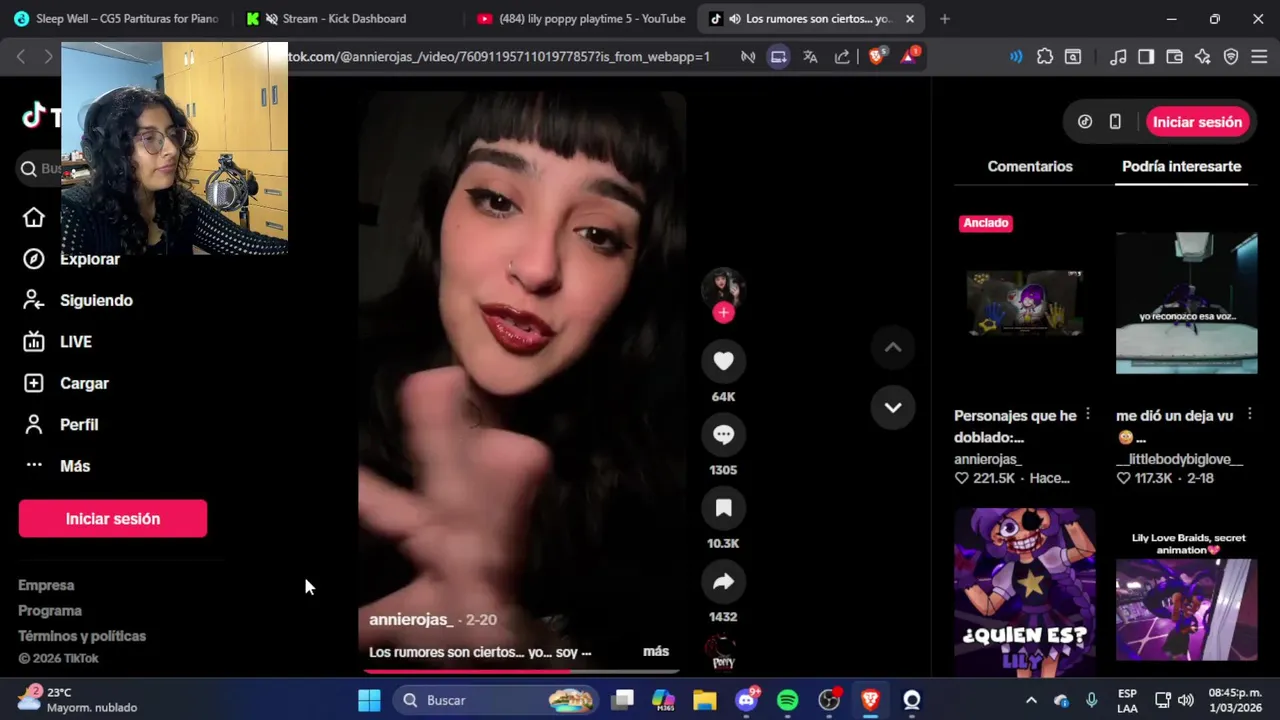Open the TikTok search box

(40, 169)
